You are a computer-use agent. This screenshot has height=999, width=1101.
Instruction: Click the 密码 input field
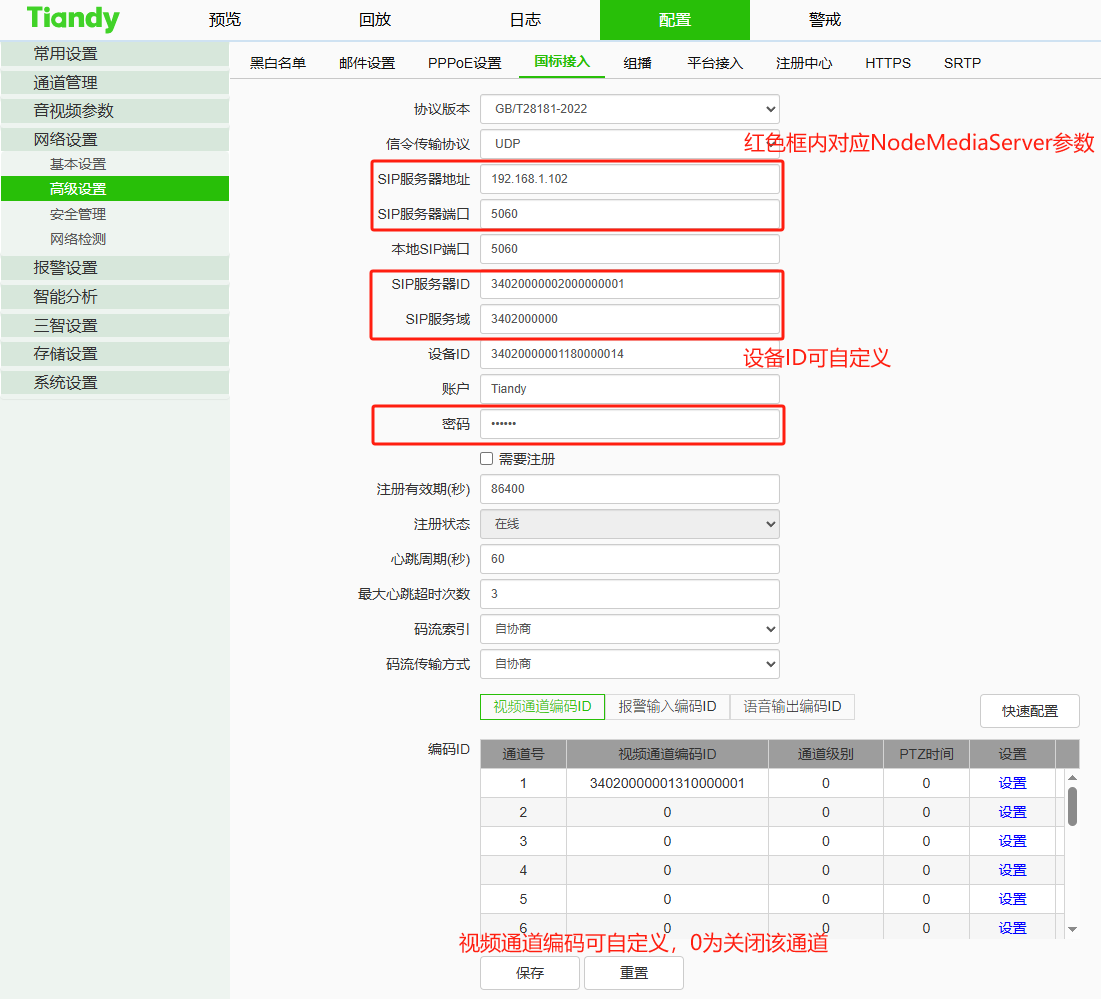630,424
